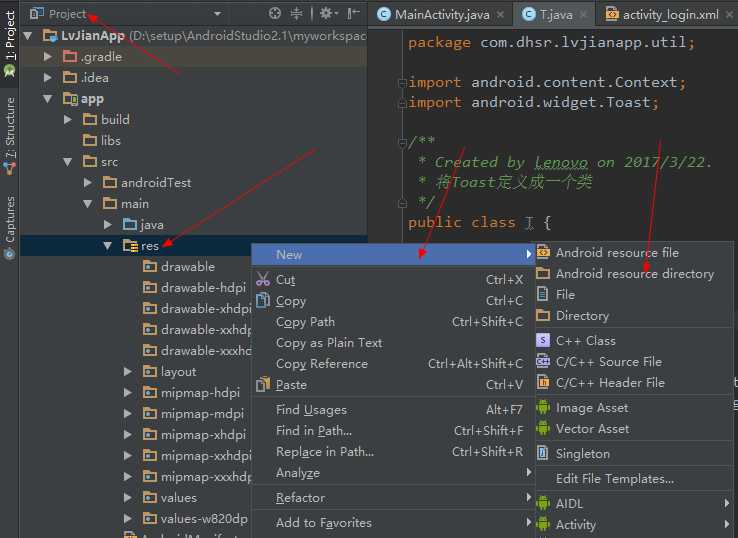Screen dimensions: 738x538
Task: Open the Refactor submenu
Action: click(x=393, y=498)
